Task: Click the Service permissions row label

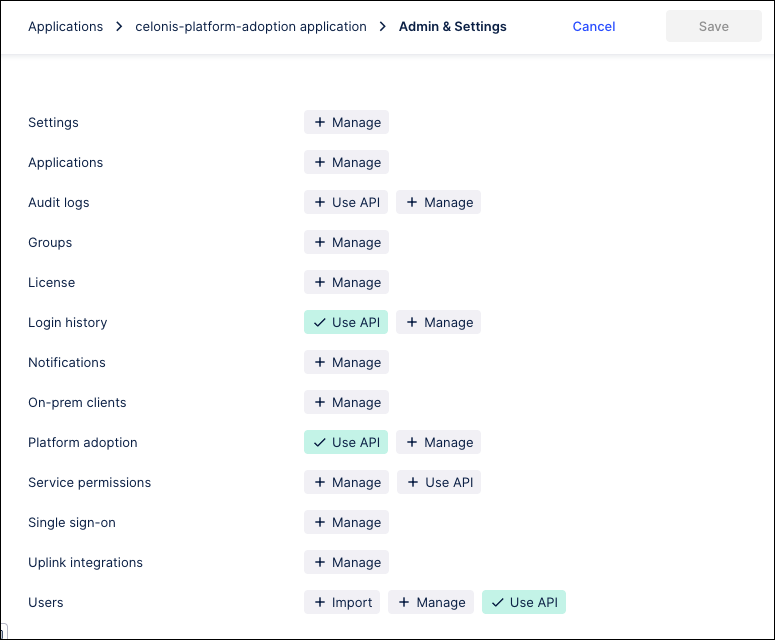Action: (89, 482)
